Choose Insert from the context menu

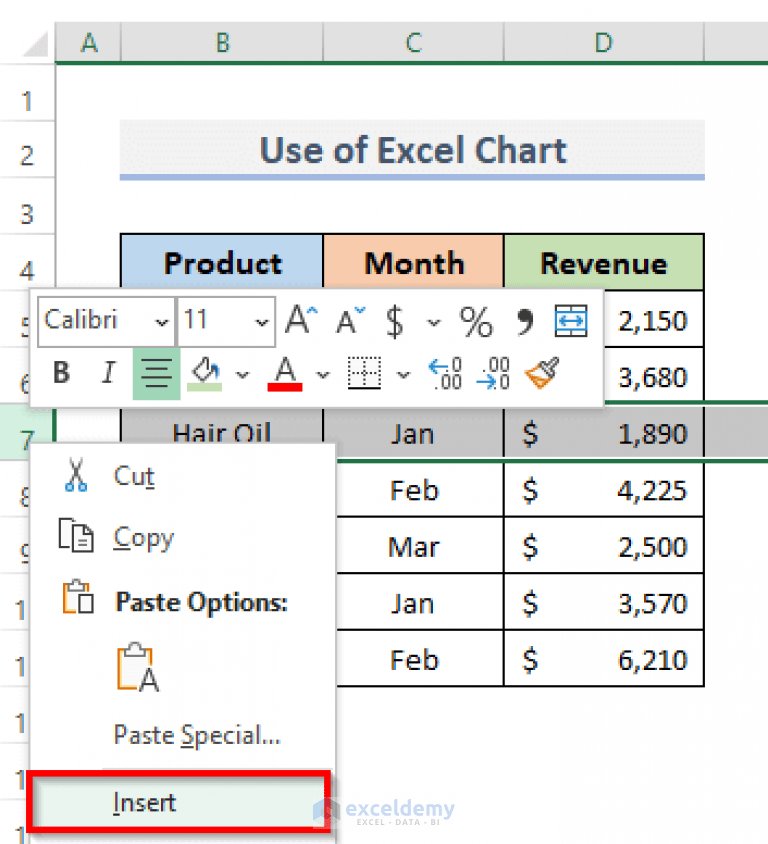[144, 802]
